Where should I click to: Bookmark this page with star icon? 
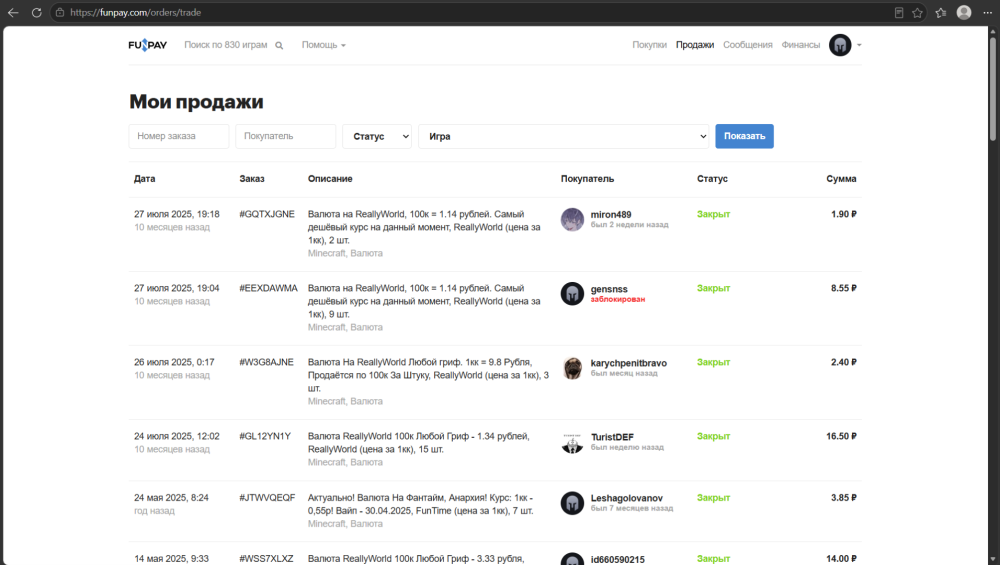(917, 13)
